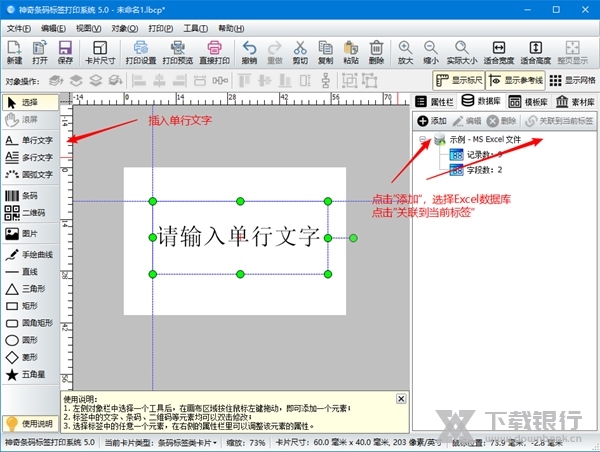Select the 矩形 rectangle tool
Viewport: 600px width, 452px height.
pos(29,306)
